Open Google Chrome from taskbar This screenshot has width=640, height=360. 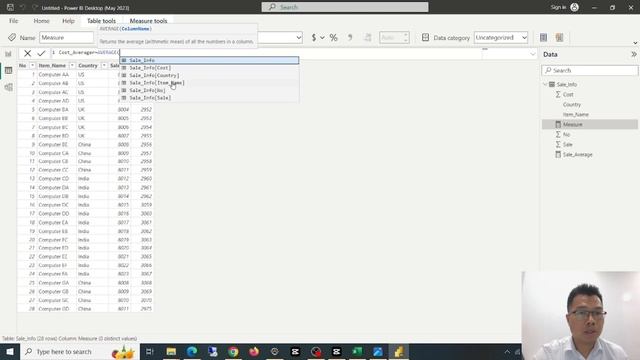click(x=233, y=351)
